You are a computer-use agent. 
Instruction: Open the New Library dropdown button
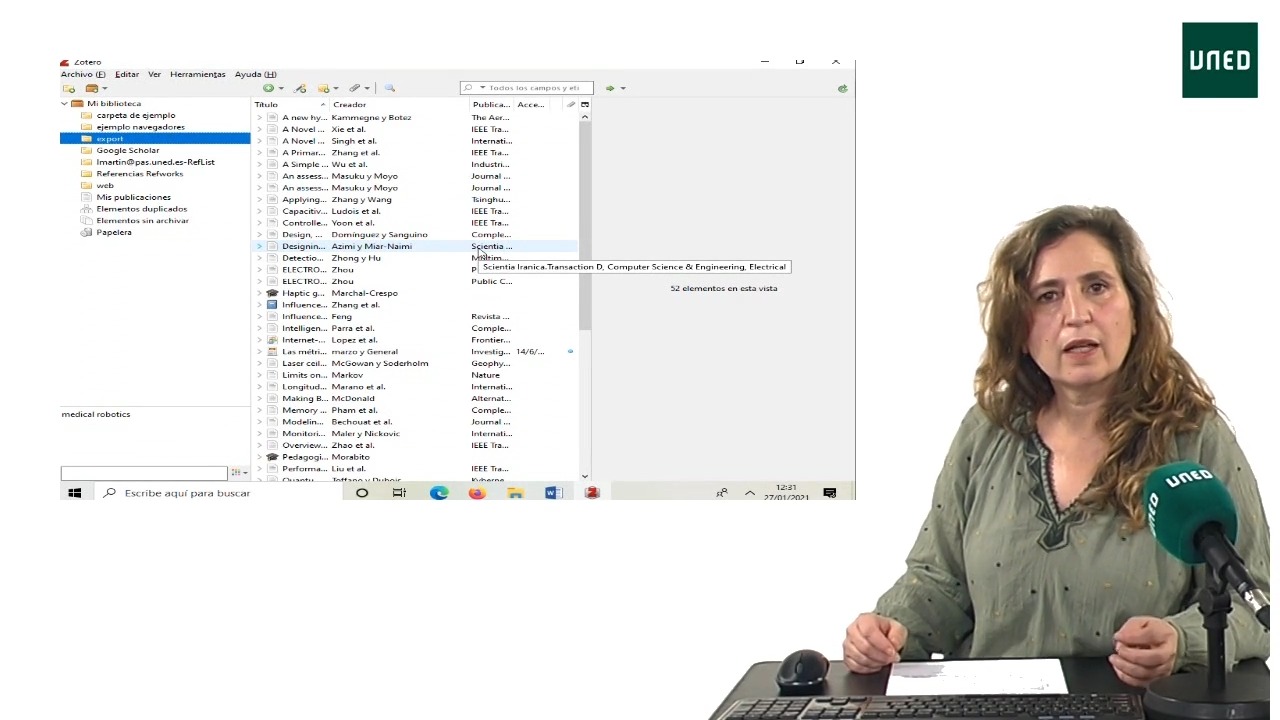(x=94, y=89)
